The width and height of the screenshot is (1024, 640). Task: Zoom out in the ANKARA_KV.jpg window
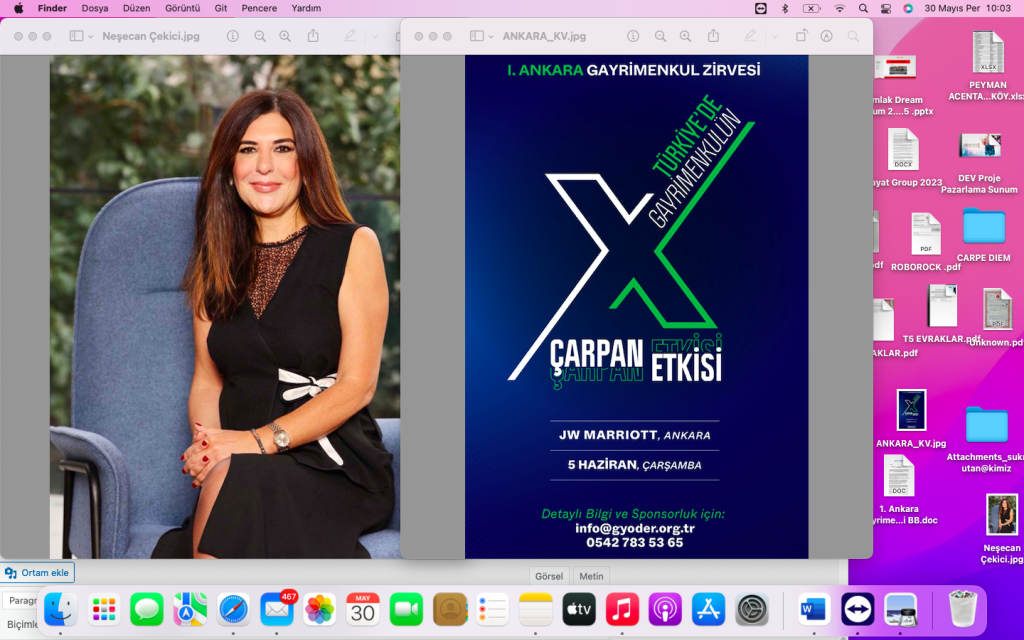[660, 36]
